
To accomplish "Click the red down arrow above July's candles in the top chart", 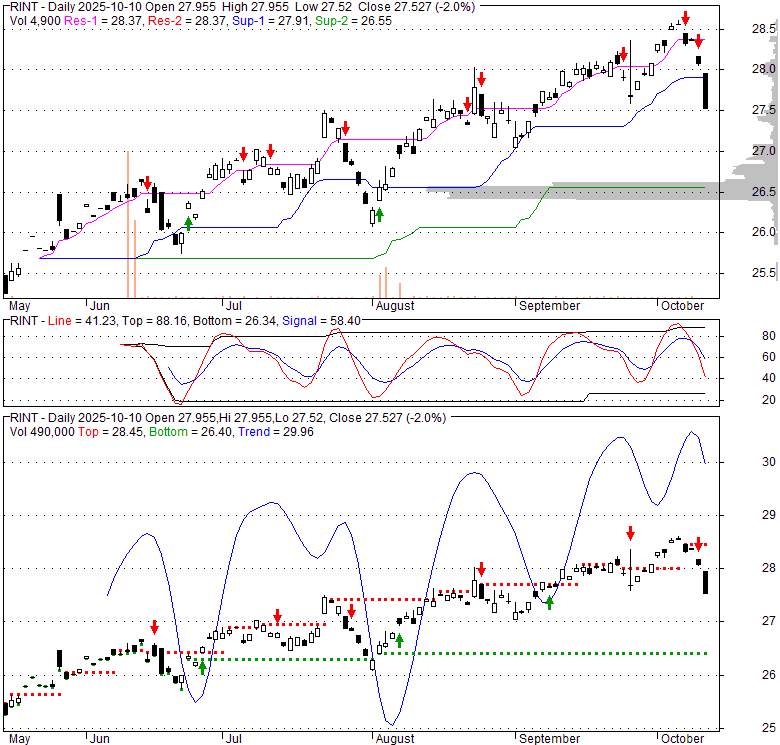I will 243,154.
